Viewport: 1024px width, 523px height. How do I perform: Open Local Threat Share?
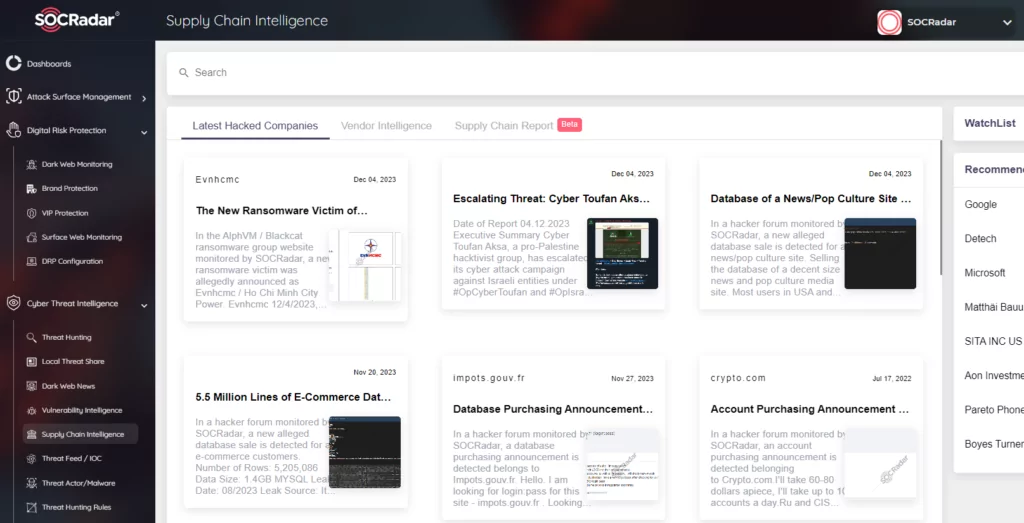coord(73,362)
